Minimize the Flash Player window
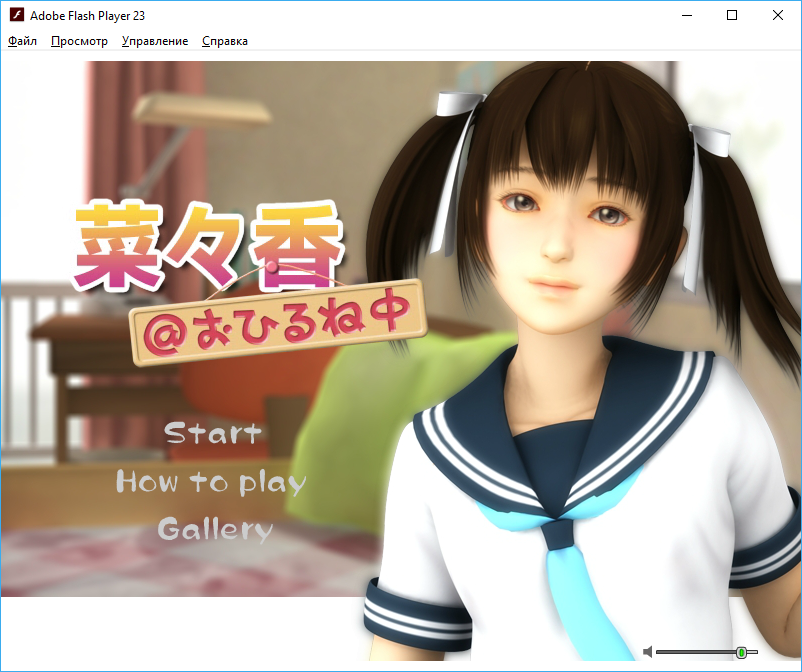Image resolution: width=802 pixels, height=672 pixels. click(x=686, y=16)
